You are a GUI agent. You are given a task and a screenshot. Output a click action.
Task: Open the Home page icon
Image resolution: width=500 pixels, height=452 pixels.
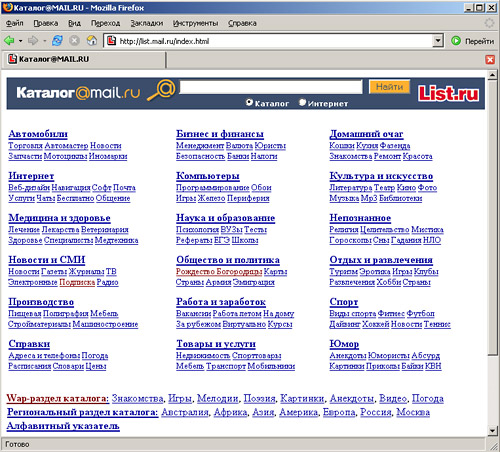point(92,41)
